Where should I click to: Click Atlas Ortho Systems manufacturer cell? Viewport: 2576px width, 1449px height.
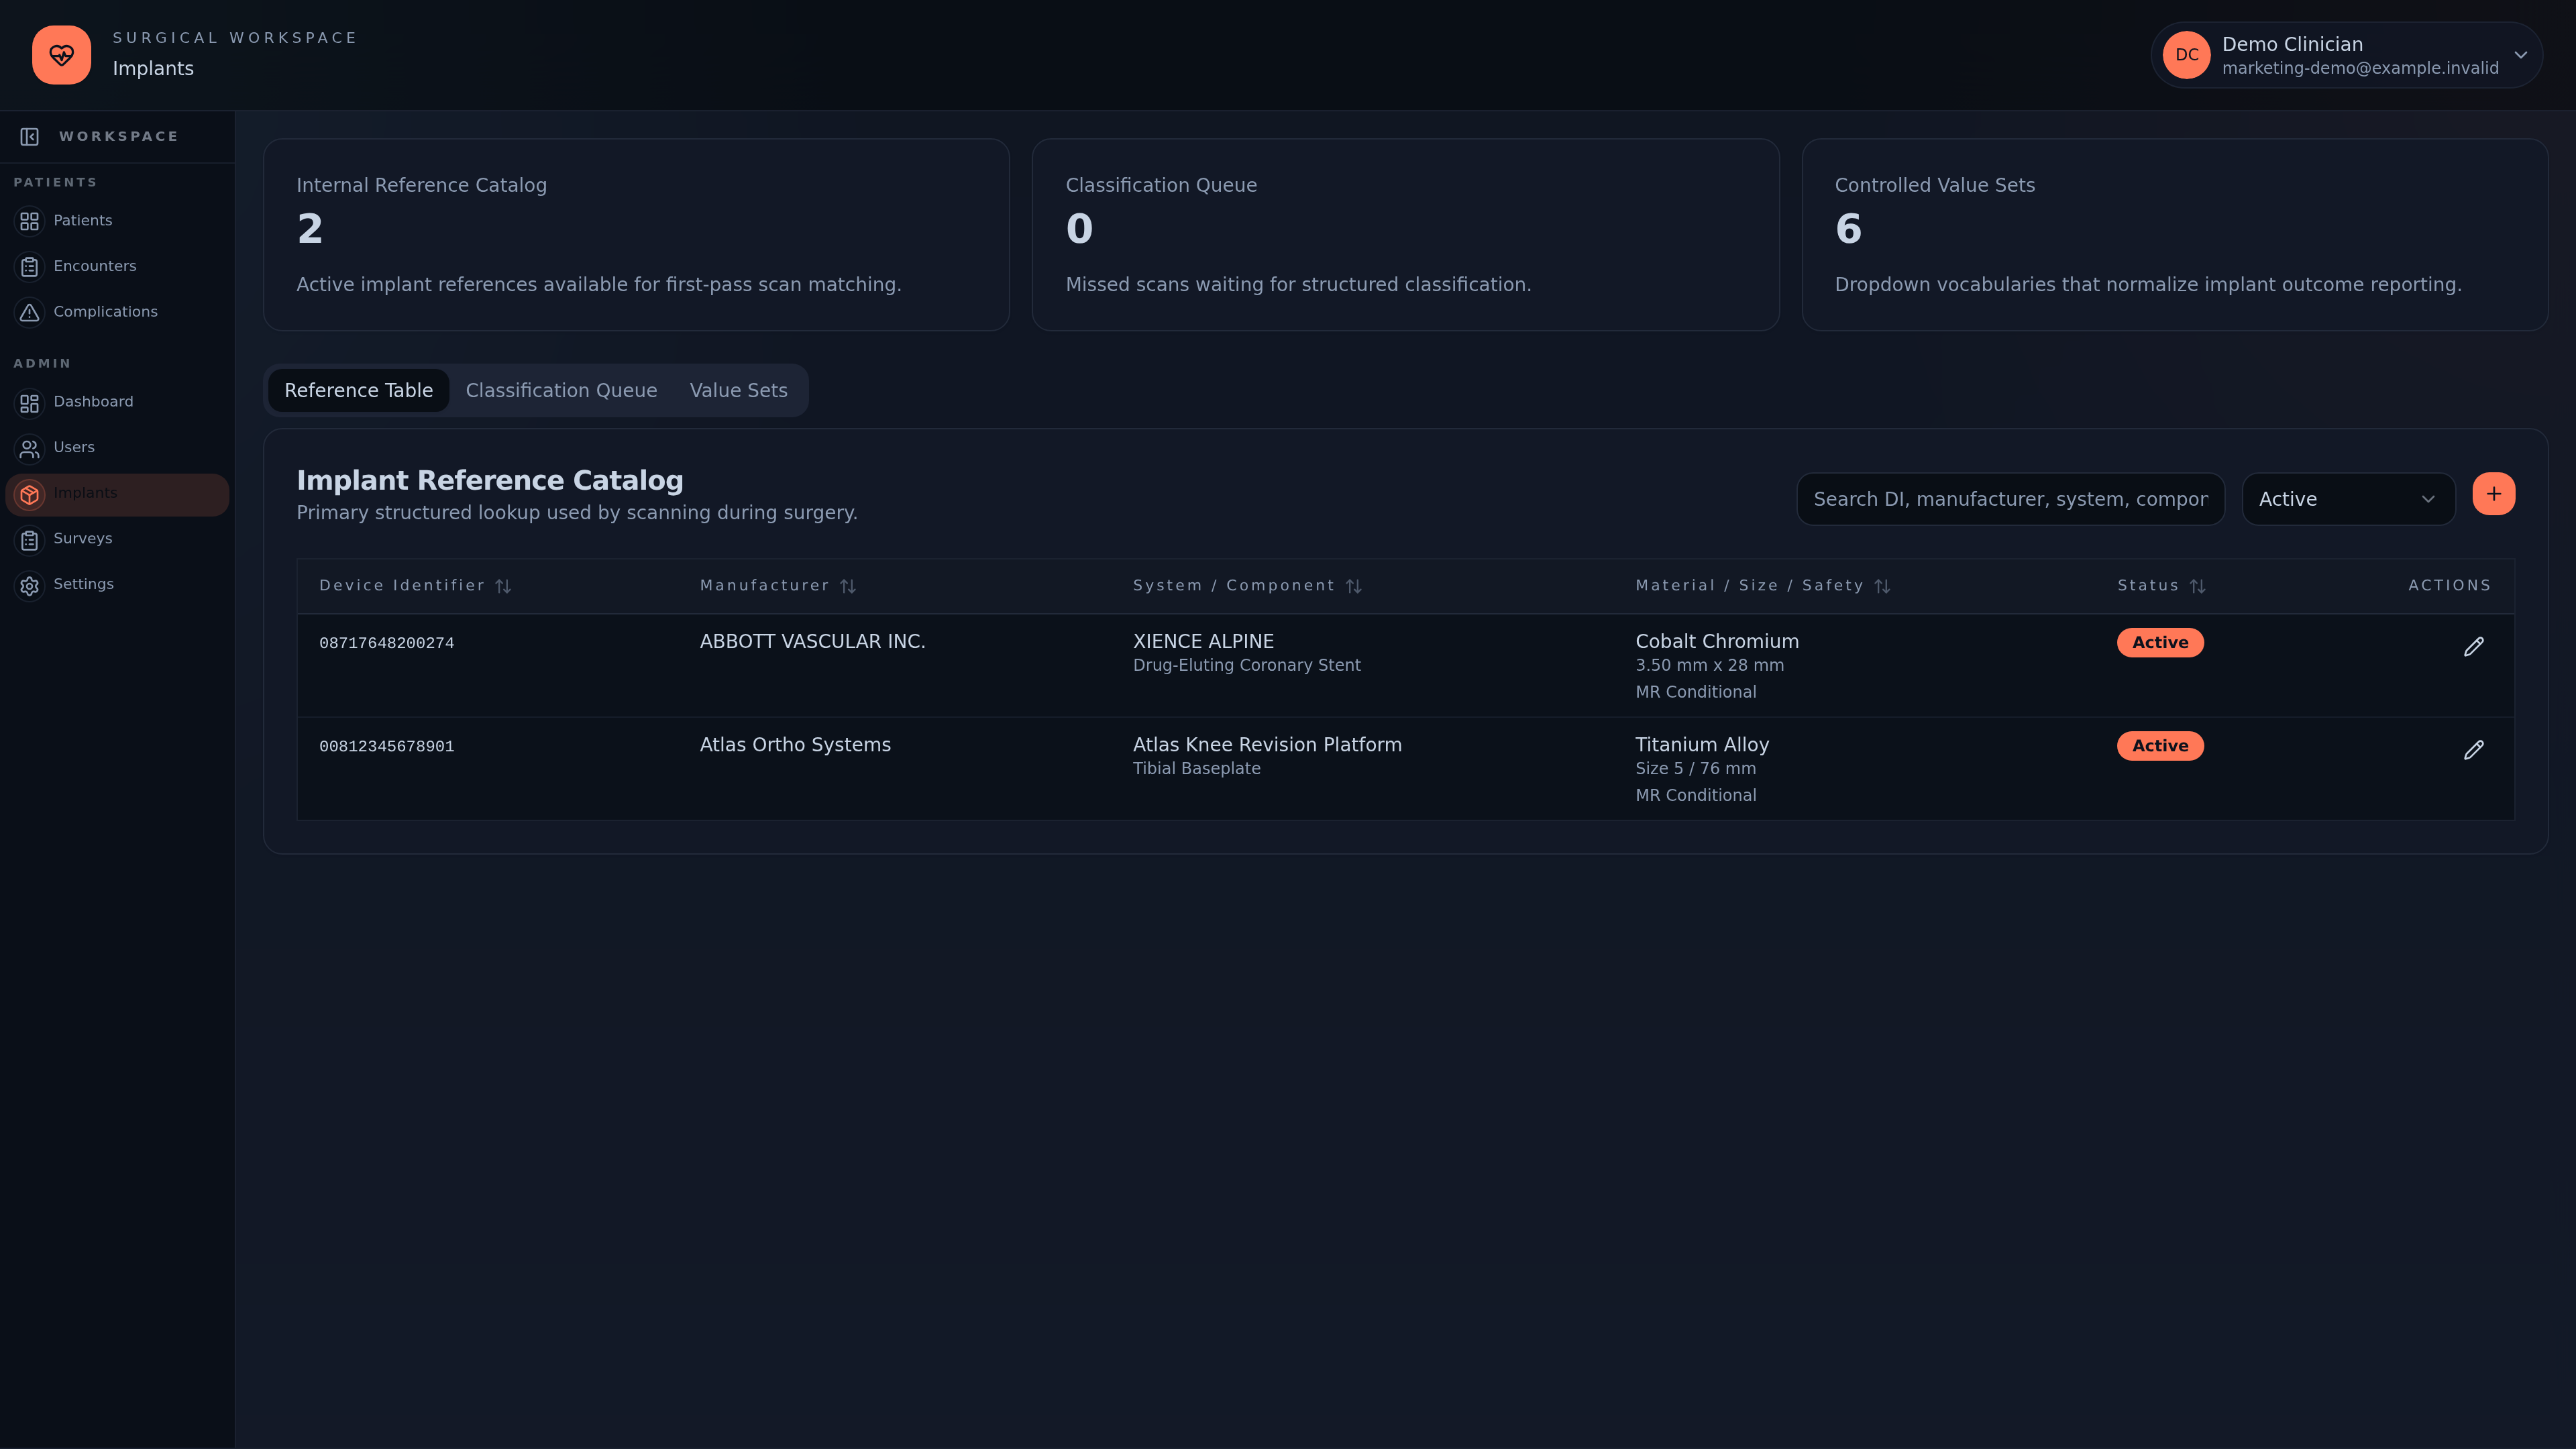coord(795,745)
